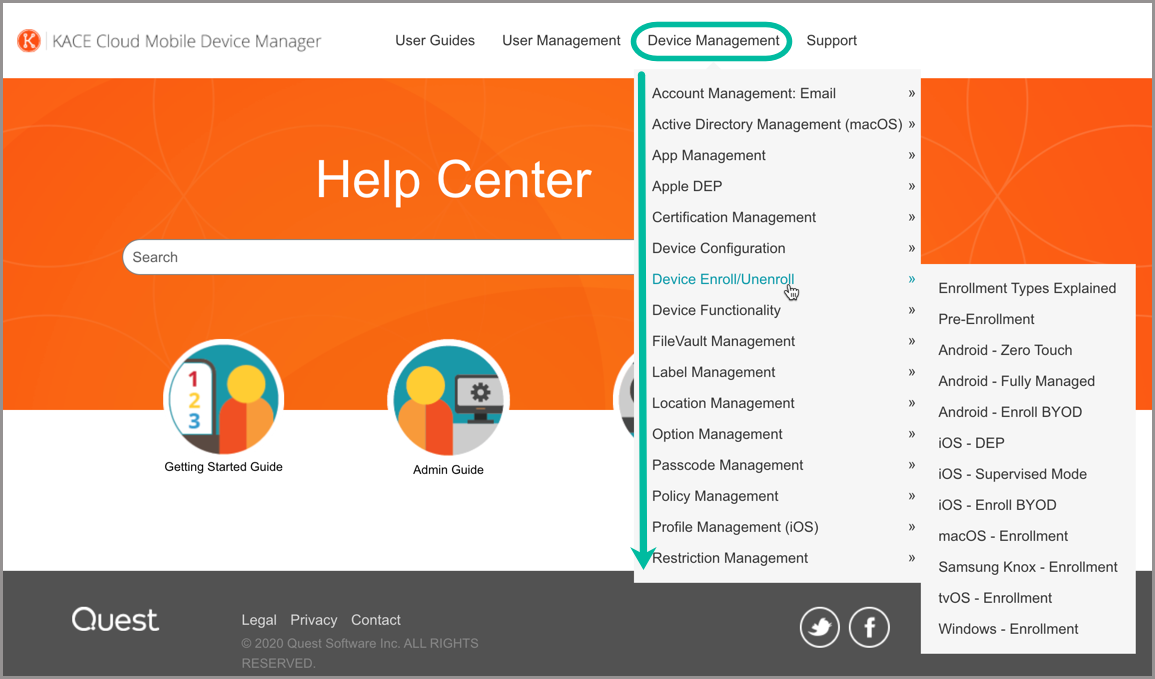Open Windows - Enrollment page
Image resolution: width=1155 pixels, height=679 pixels.
[1008, 630]
